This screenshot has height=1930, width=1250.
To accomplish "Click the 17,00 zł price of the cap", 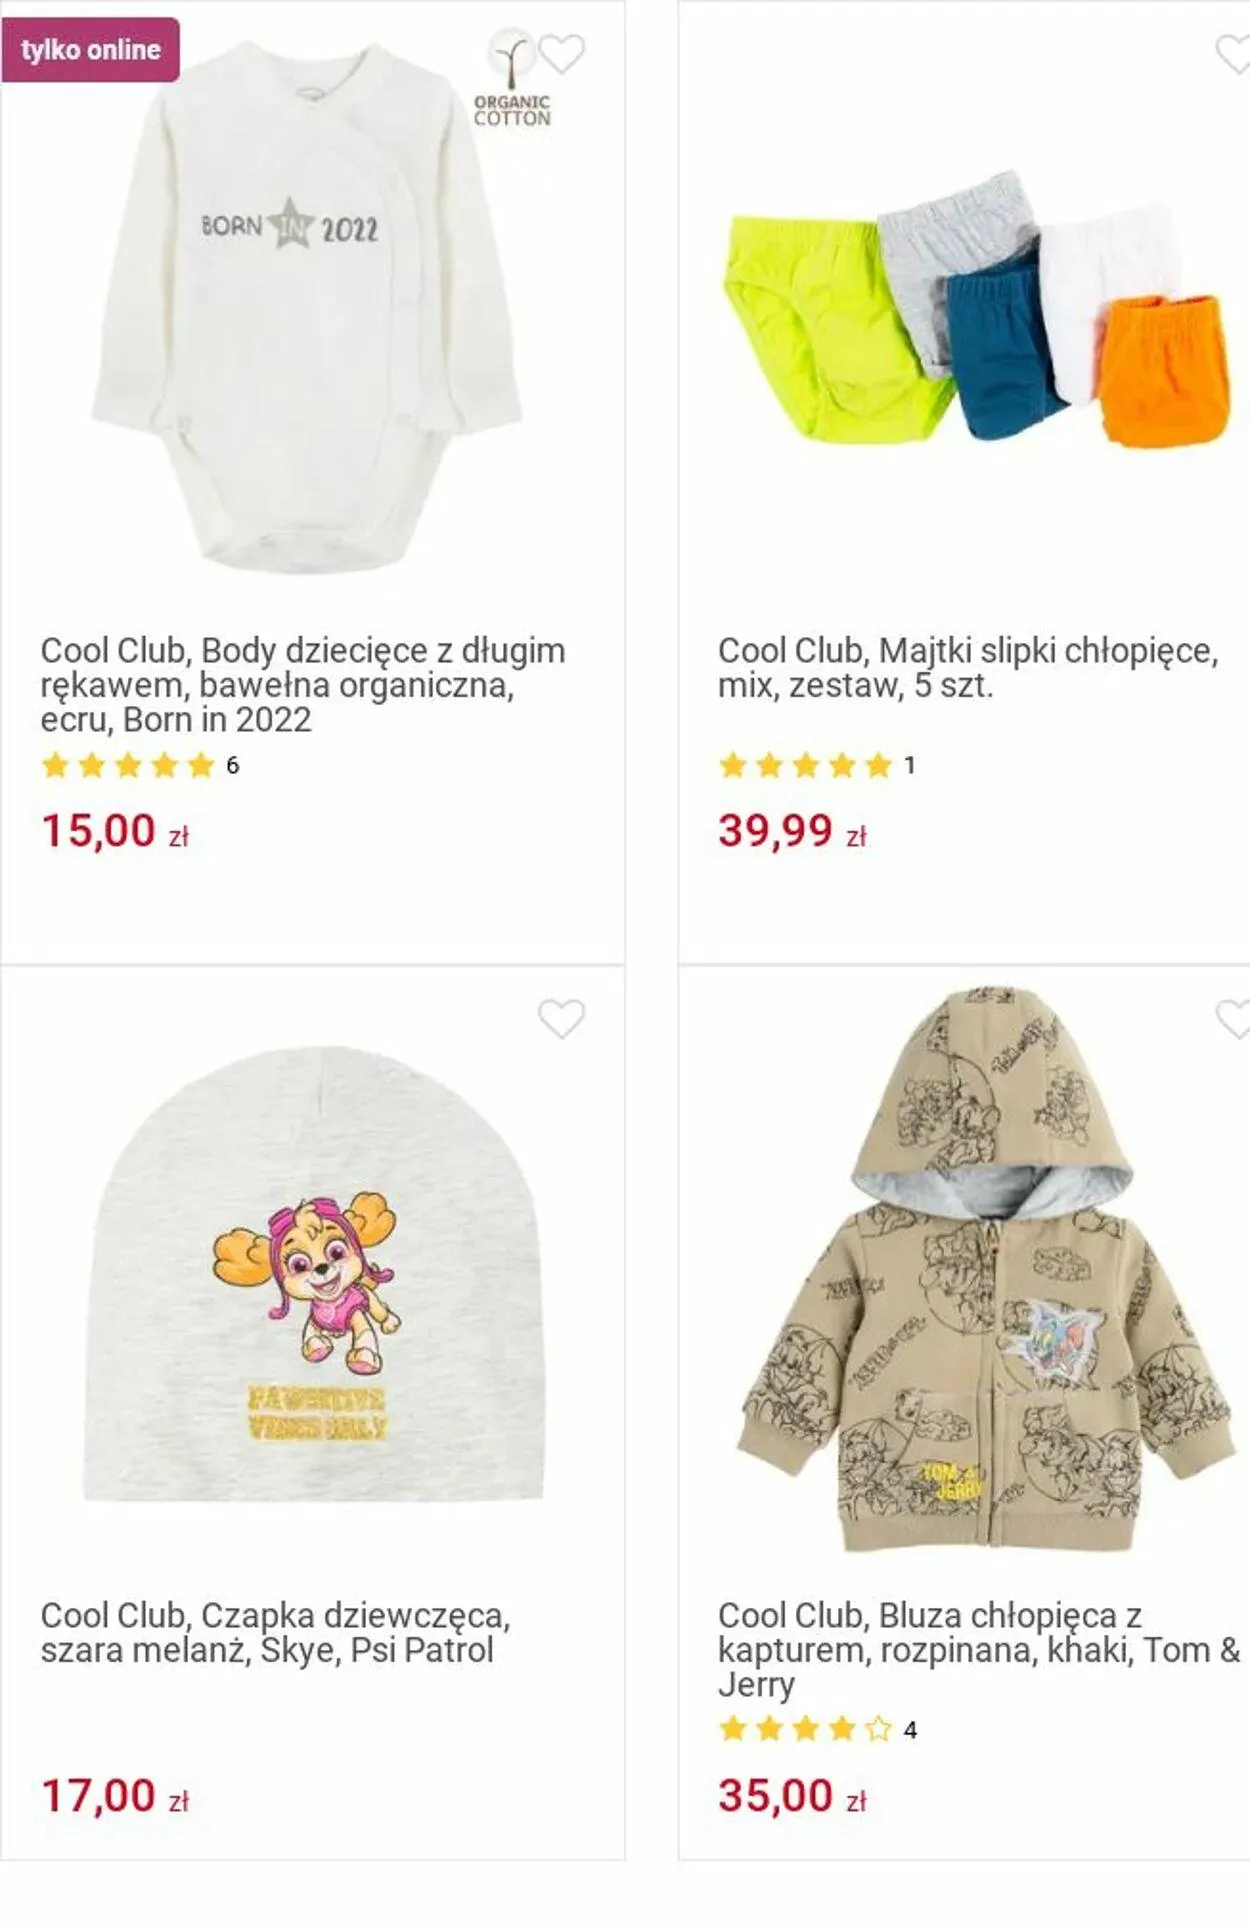I will [115, 1796].
